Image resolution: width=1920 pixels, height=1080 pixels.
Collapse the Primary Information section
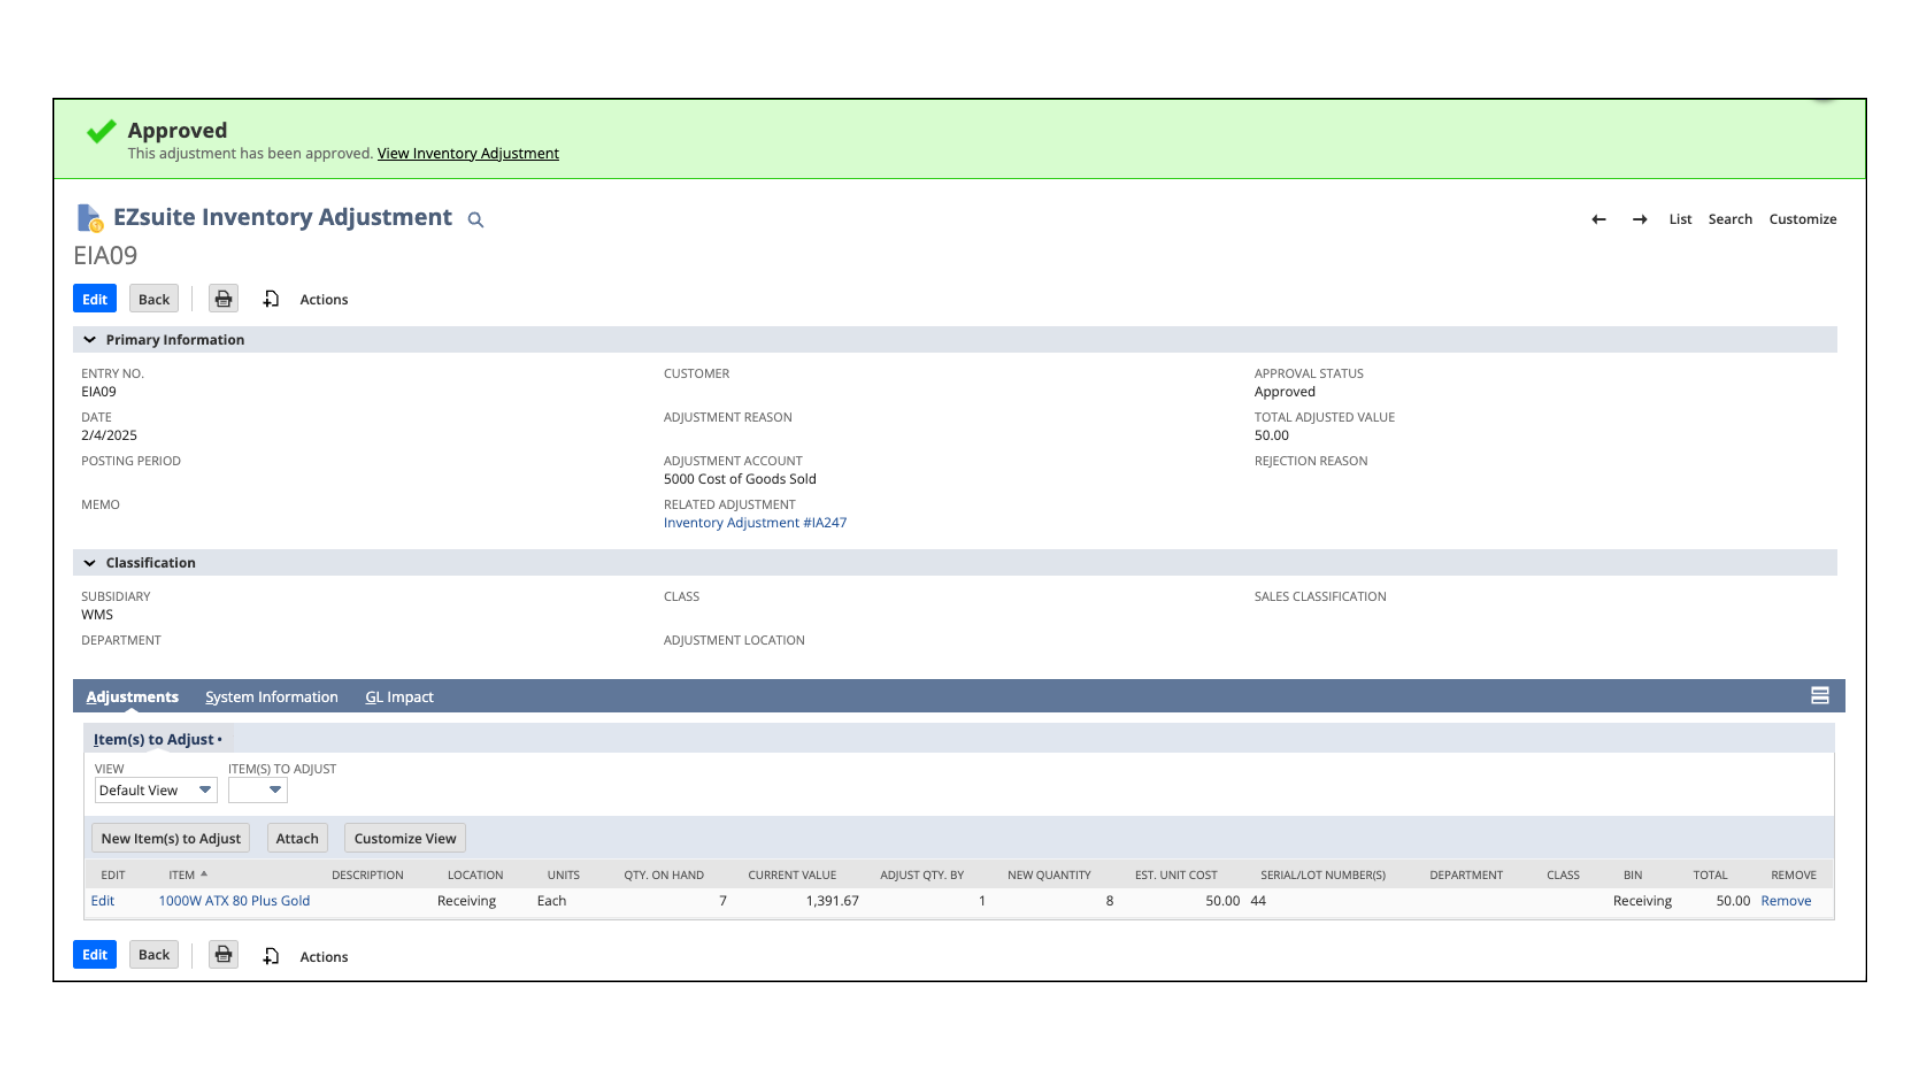point(90,340)
